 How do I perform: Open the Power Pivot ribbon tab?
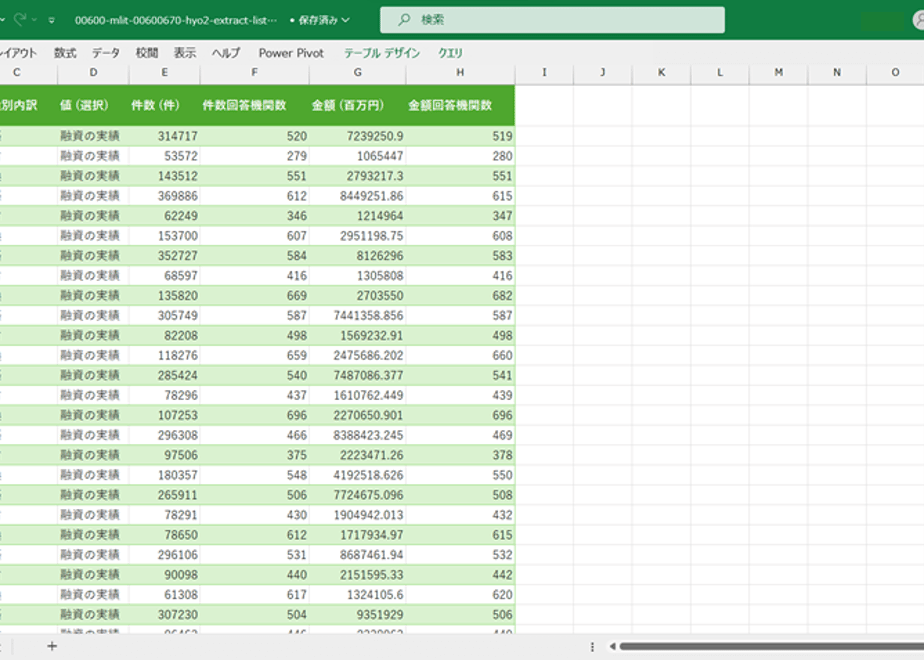(x=291, y=53)
